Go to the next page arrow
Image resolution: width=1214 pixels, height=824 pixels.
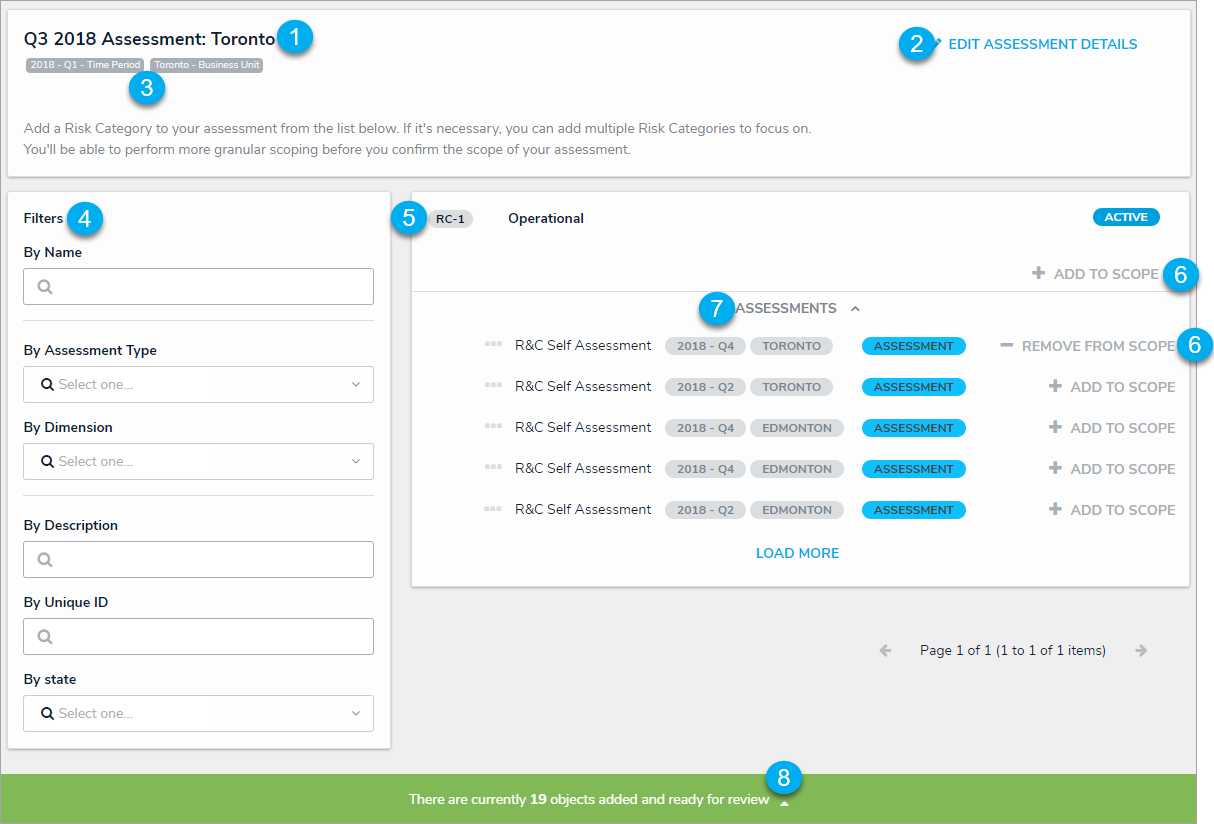pos(1141,650)
